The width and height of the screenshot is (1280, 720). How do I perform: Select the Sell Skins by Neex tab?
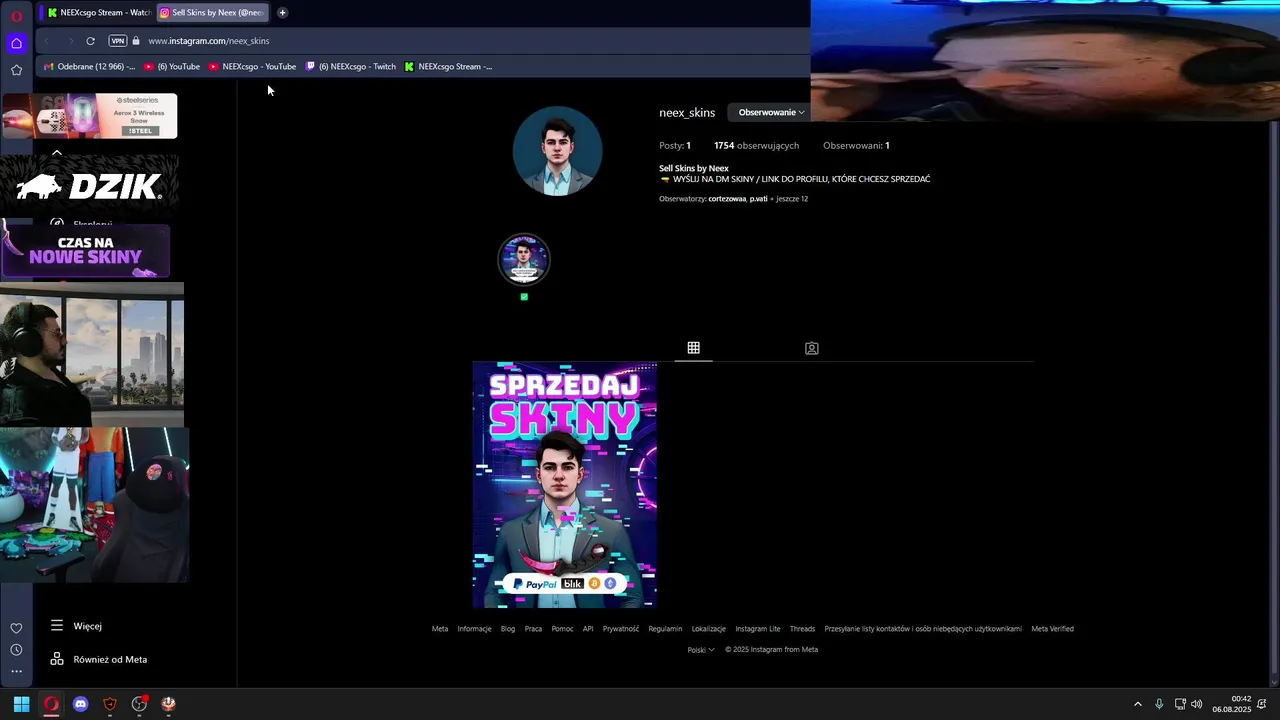(212, 13)
